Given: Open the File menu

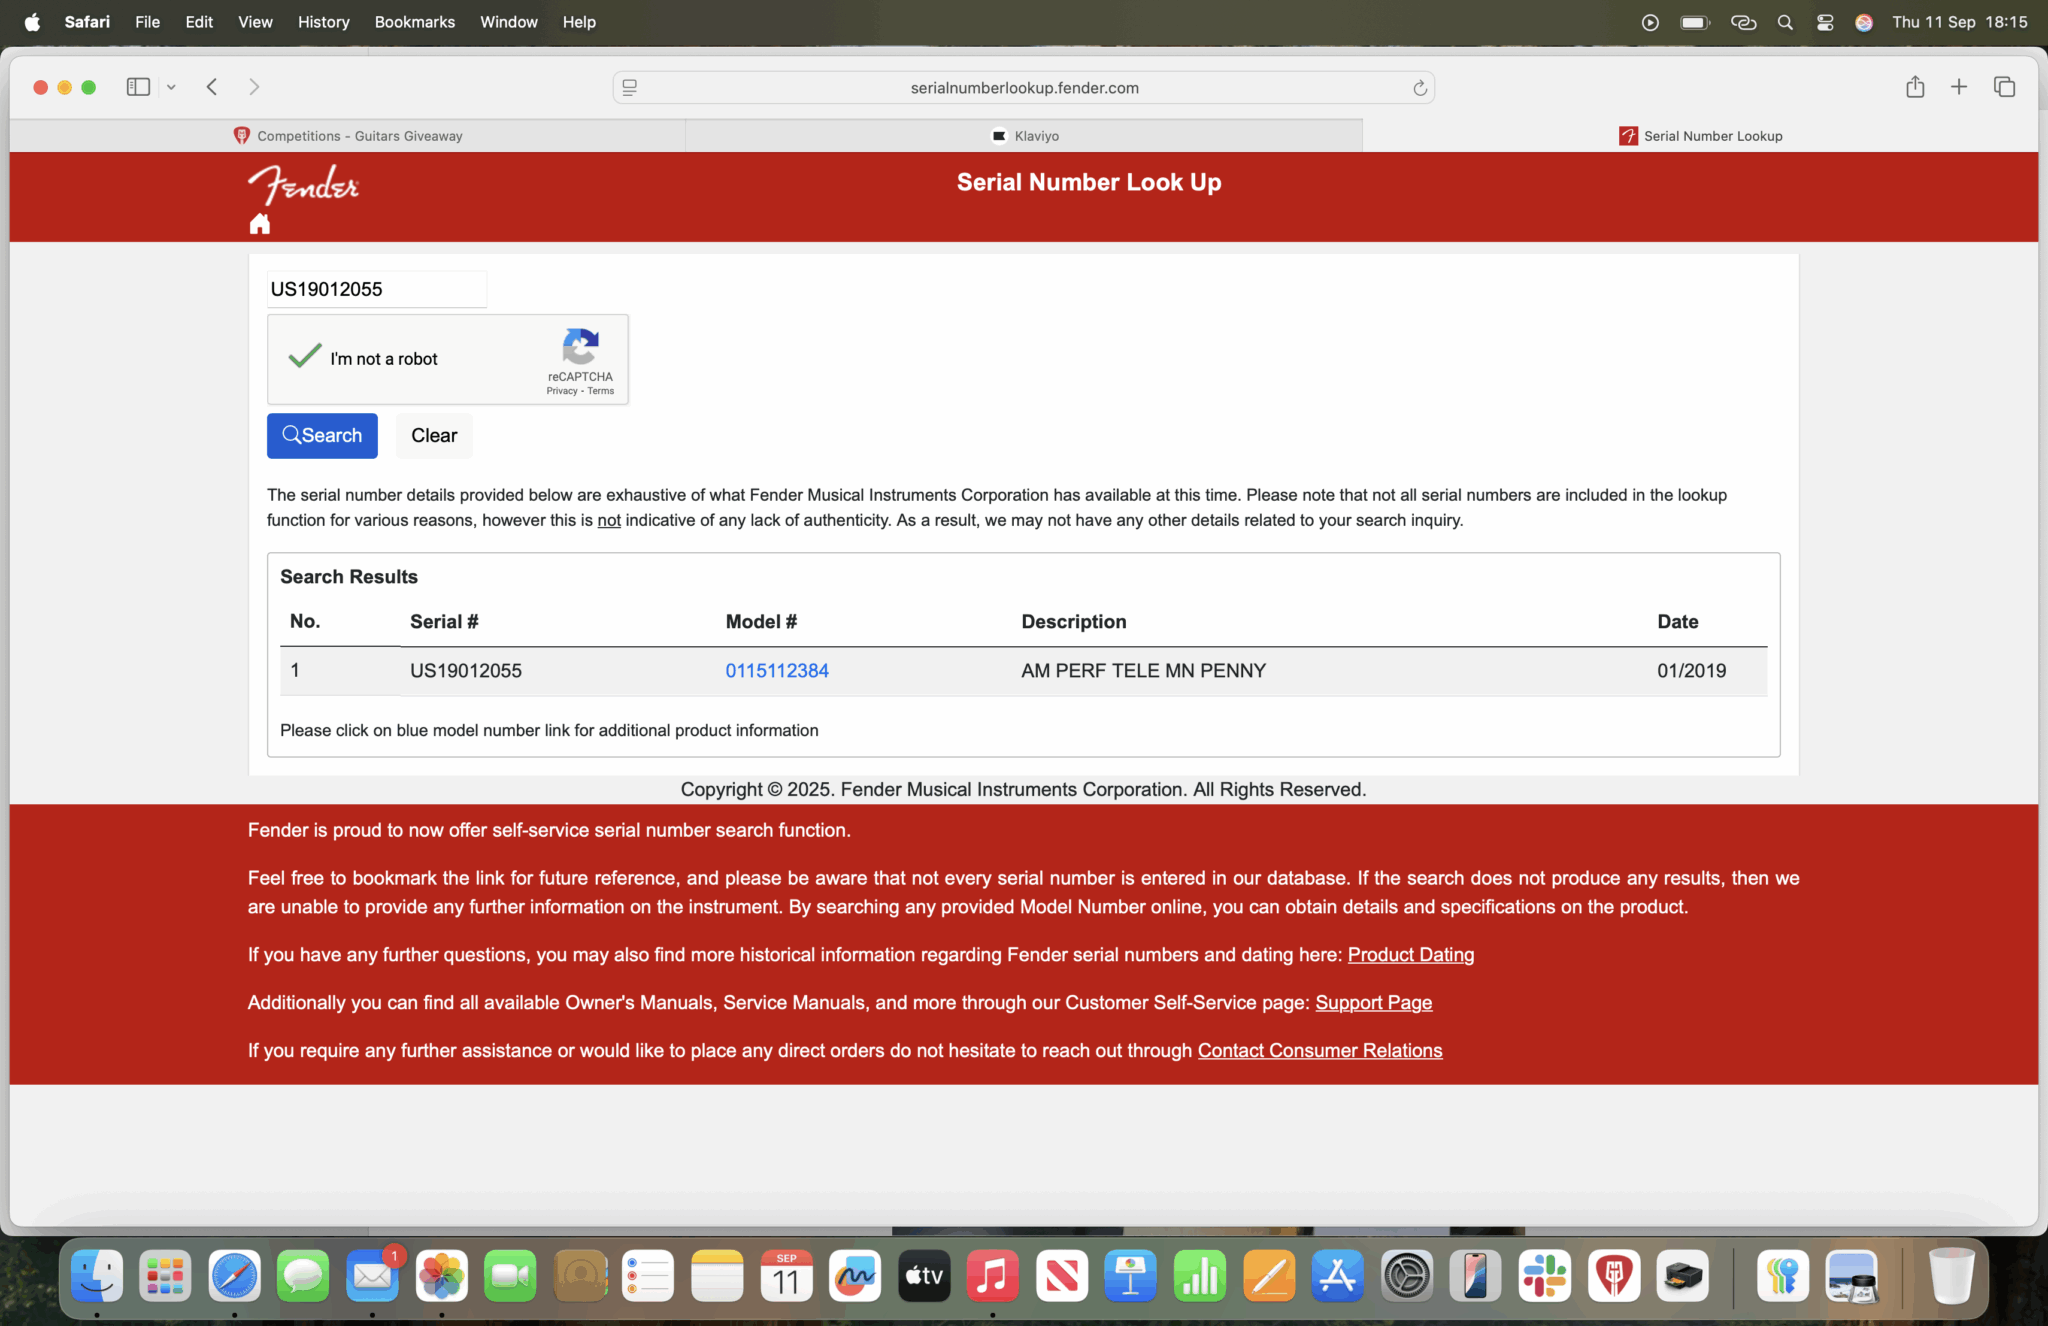Looking at the screenshot, I should click(x=147, y=22).
